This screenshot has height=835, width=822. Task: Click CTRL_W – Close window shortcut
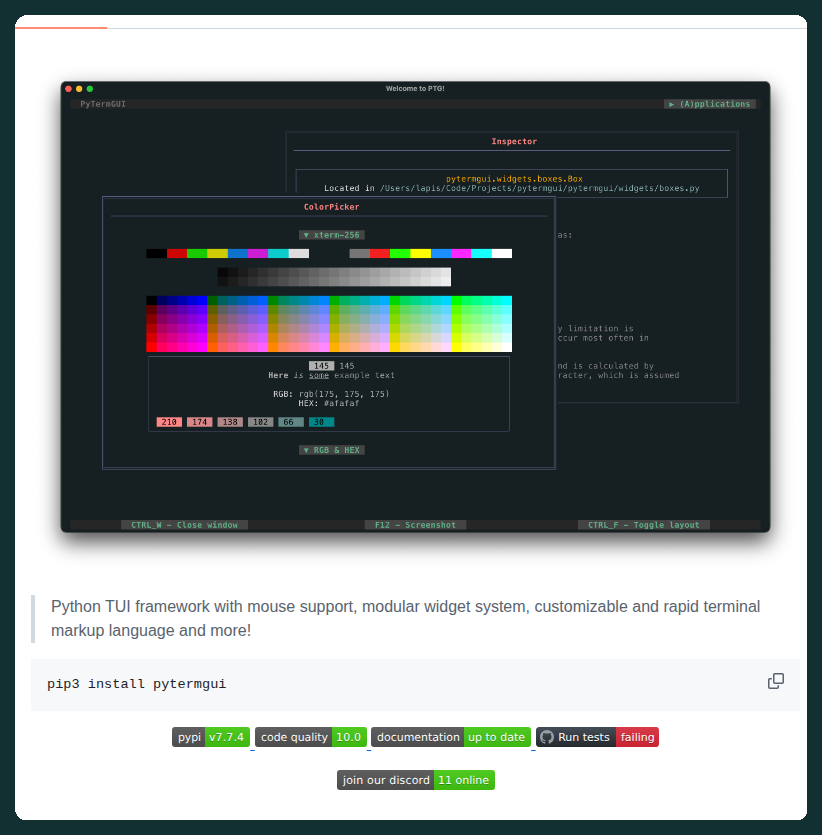pyautogui.click(x=184, y=525)
